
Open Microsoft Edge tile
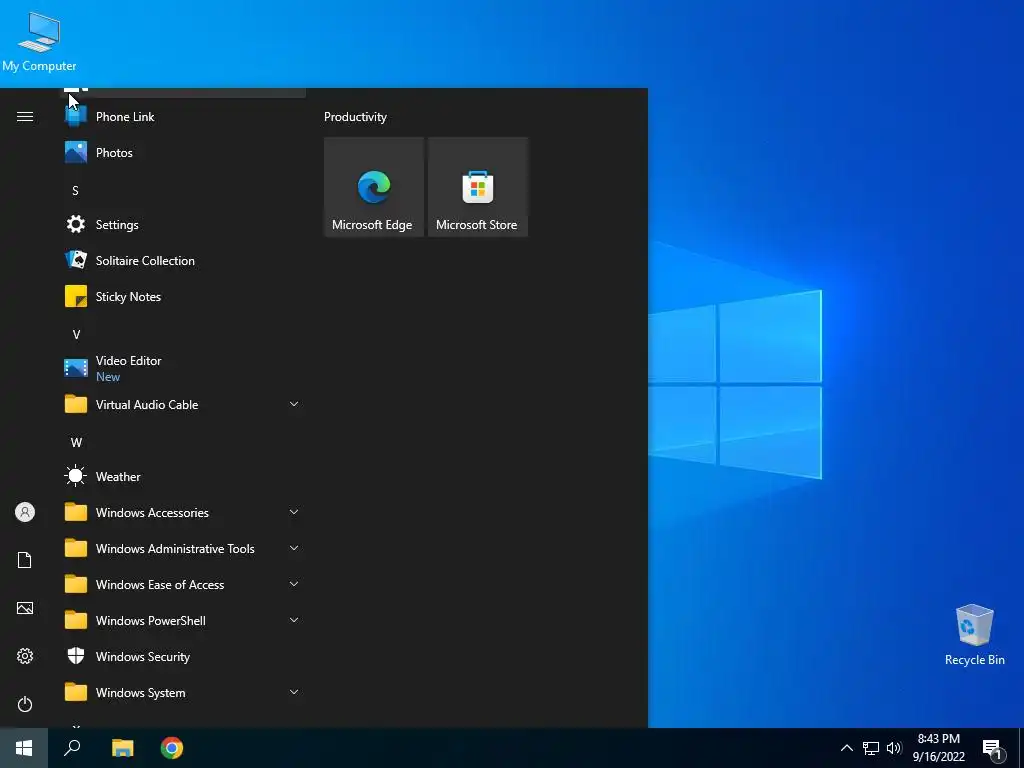coord(374,187)
